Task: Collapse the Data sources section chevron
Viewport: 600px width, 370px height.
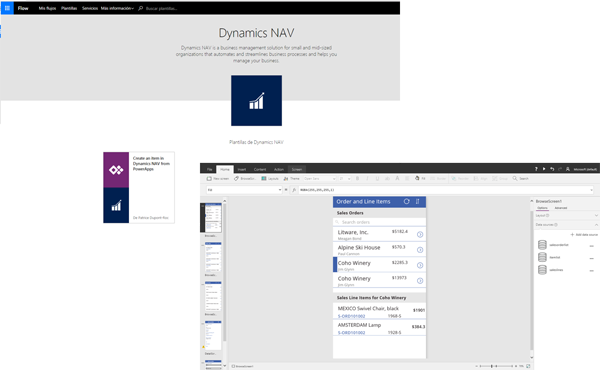Action: click(596, 225)
